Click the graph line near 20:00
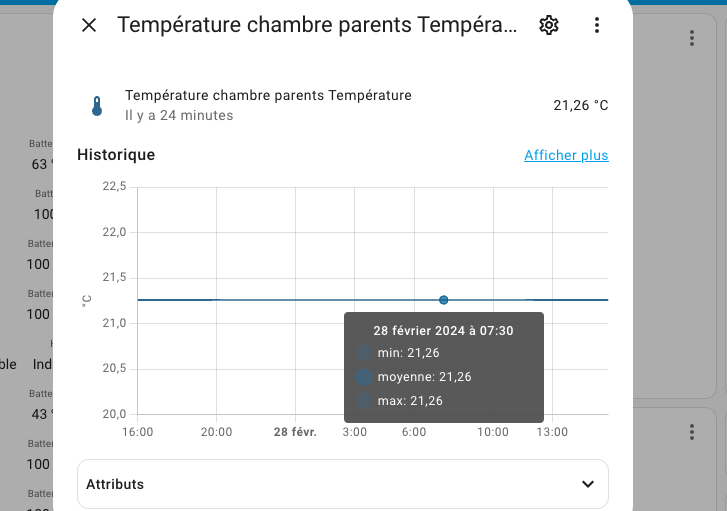 [217, 300]
